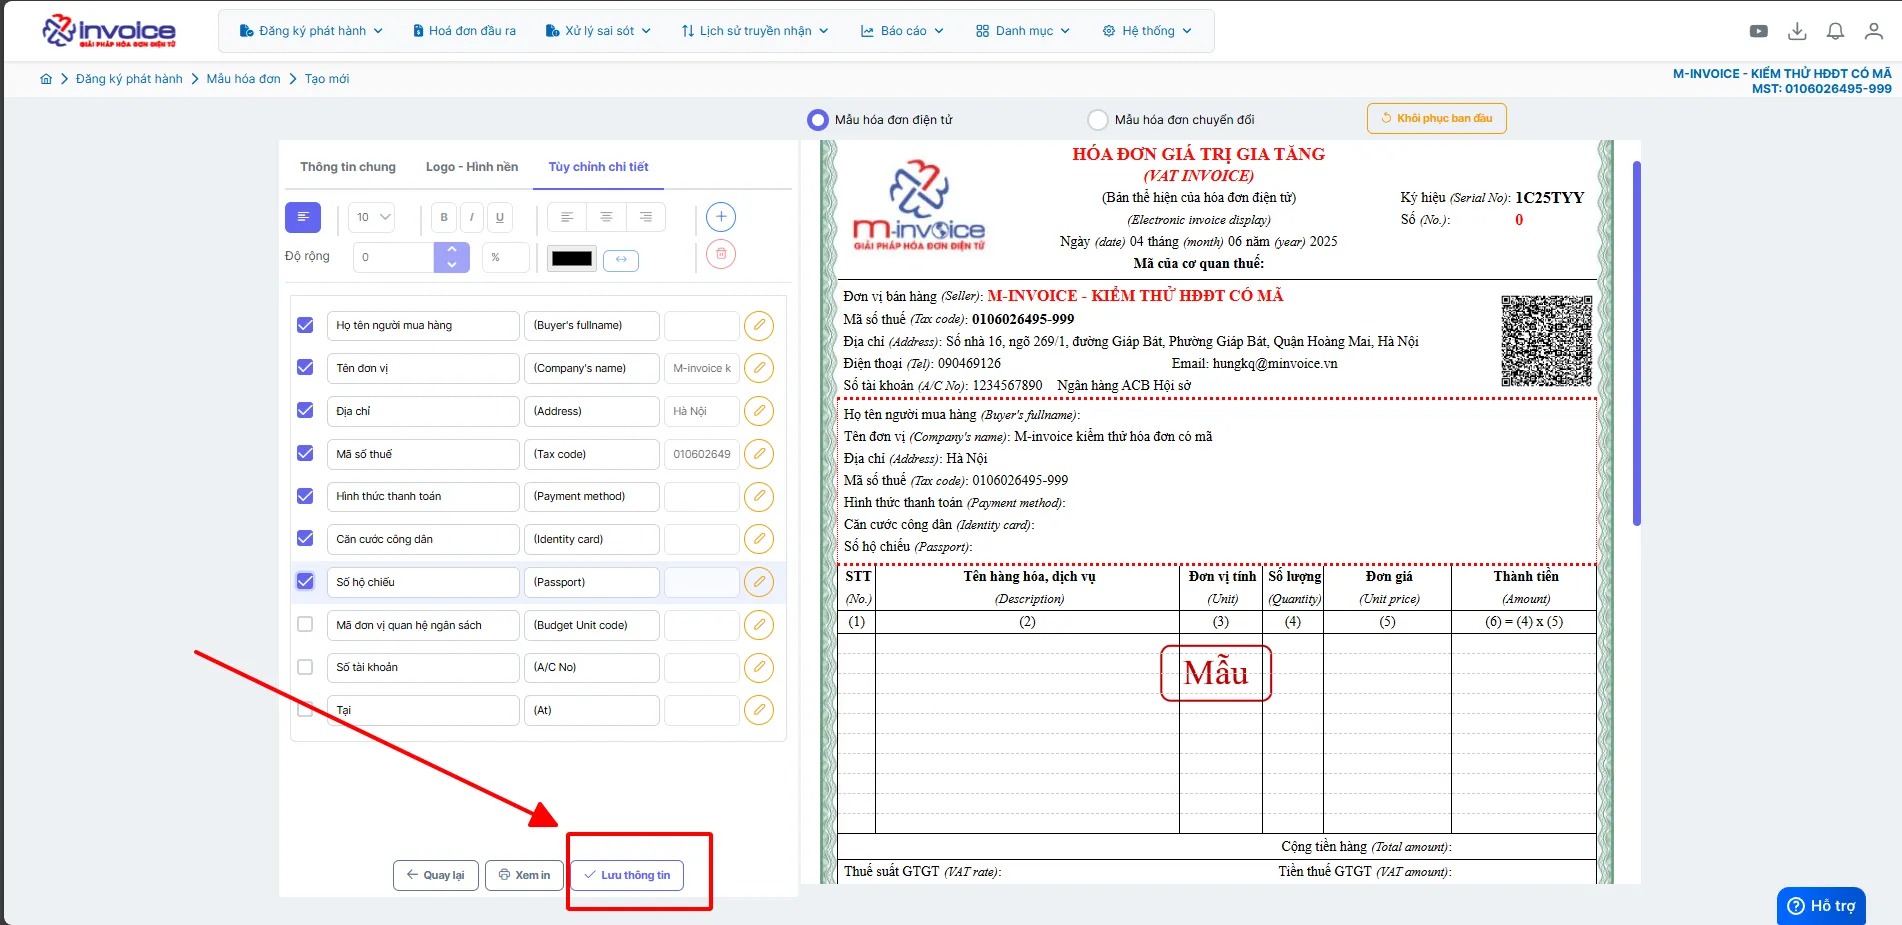
Task: Click the video tutorial icon in header
Action: [1758, 31]
